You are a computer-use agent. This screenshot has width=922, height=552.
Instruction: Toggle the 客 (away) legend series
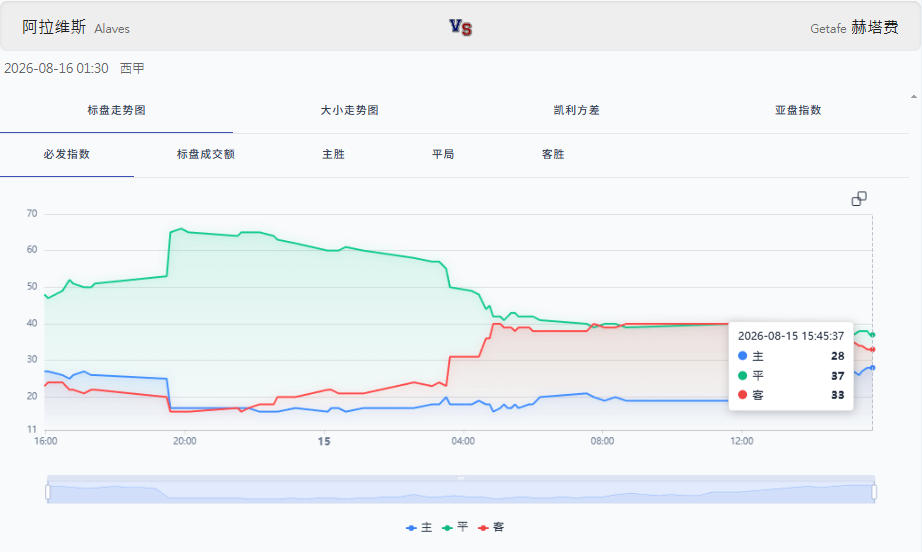(x=491, y=527)
